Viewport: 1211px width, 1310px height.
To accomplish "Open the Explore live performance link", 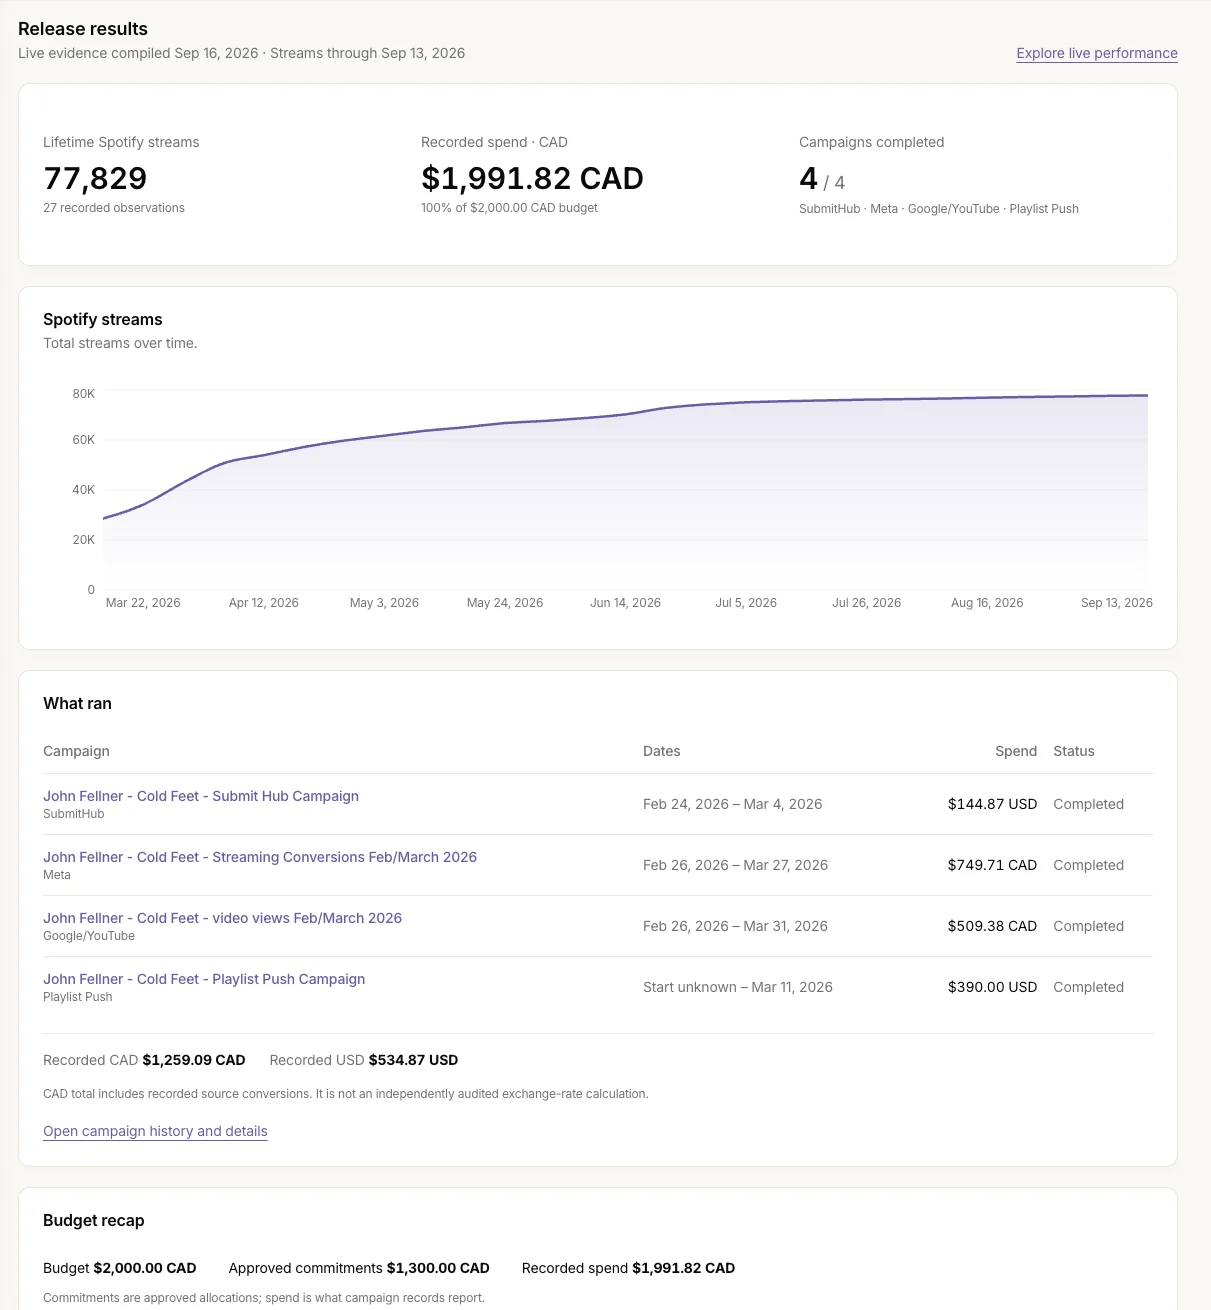I will tap(1097, 53).
